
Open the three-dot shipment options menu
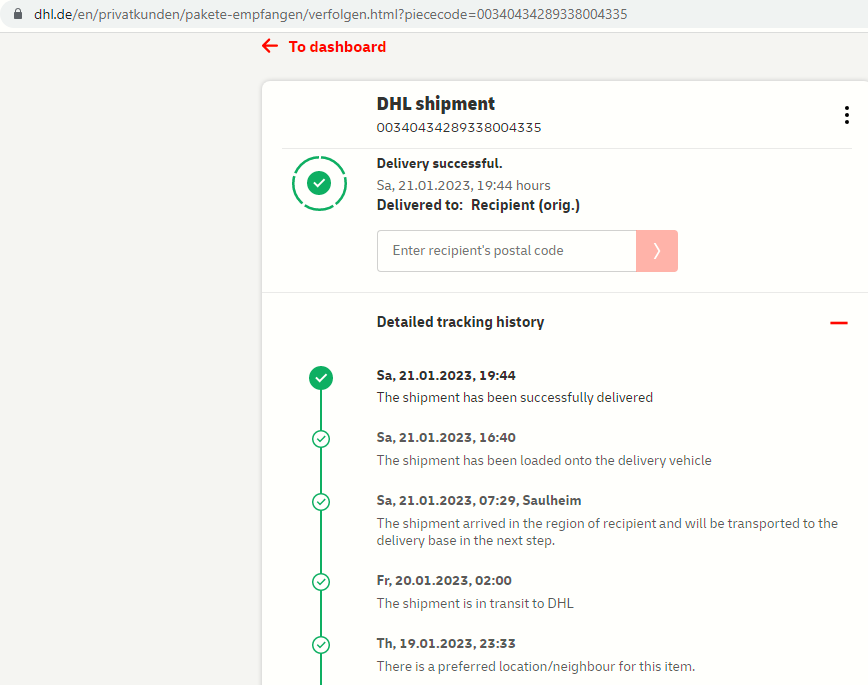tap(846, 115)
